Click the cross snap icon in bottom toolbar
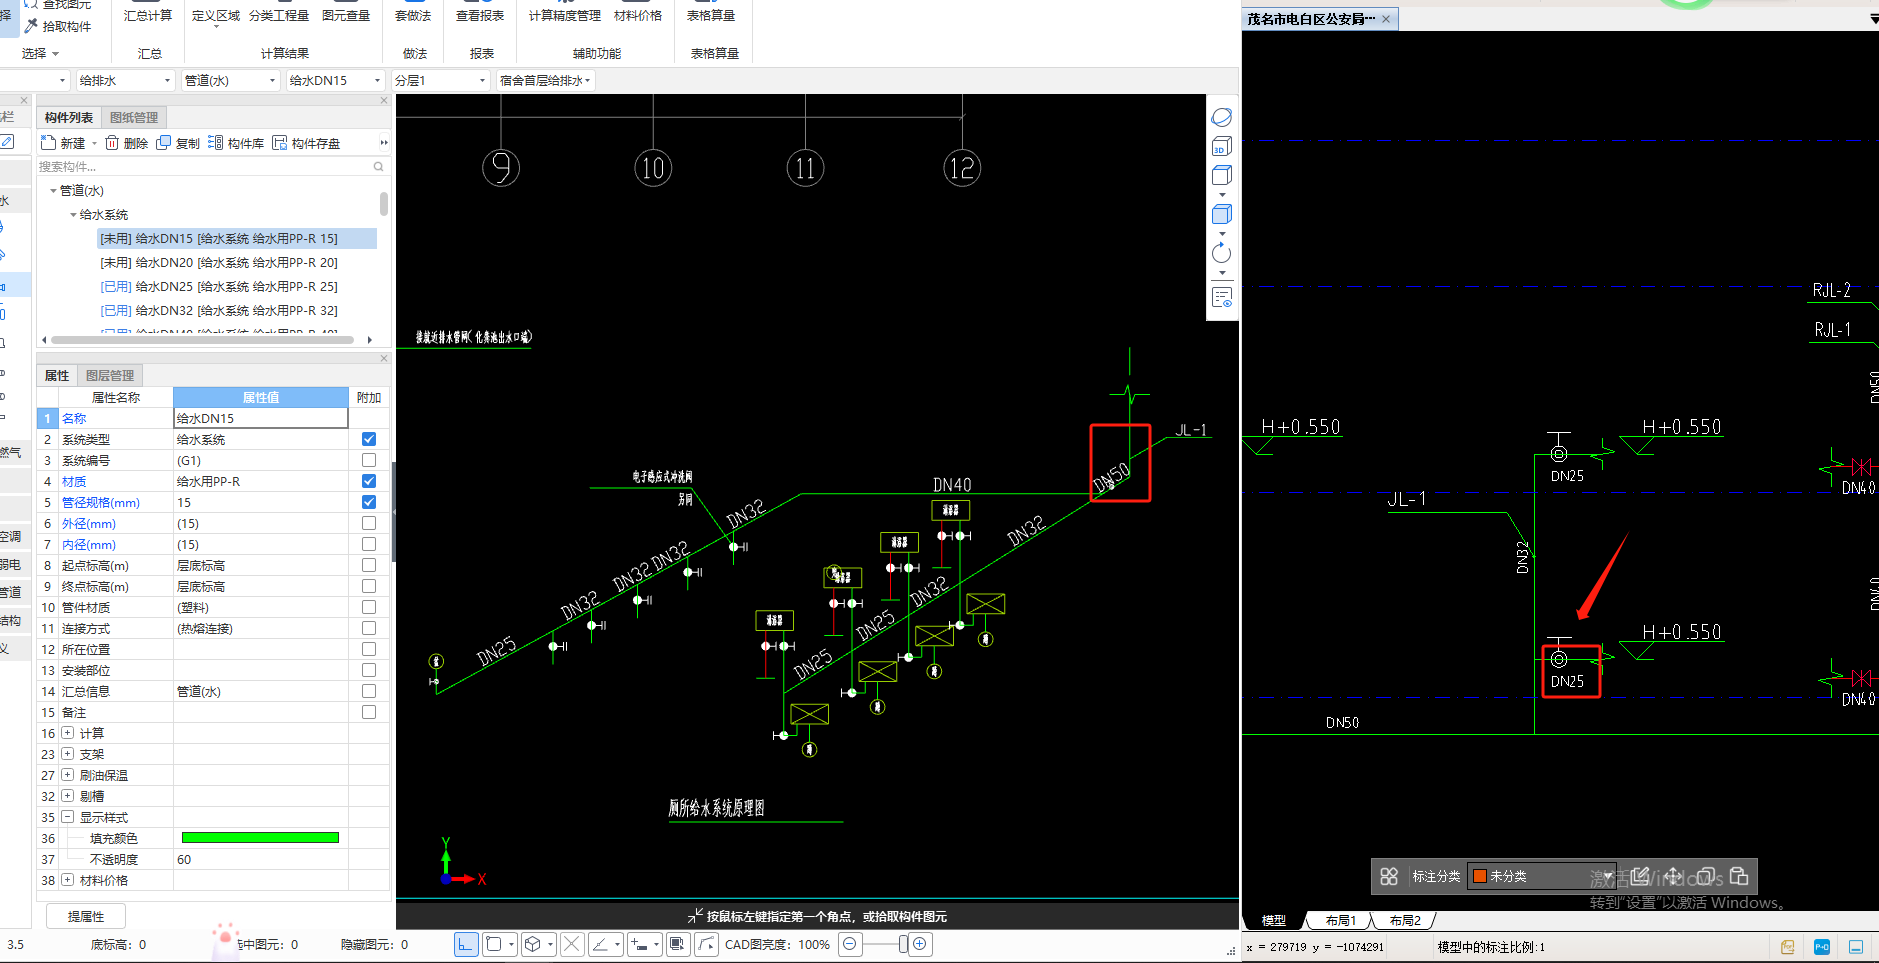Image resolution: width=1879 pixels, height=963 pixels. pyautogui.click(x=572, y=944)
